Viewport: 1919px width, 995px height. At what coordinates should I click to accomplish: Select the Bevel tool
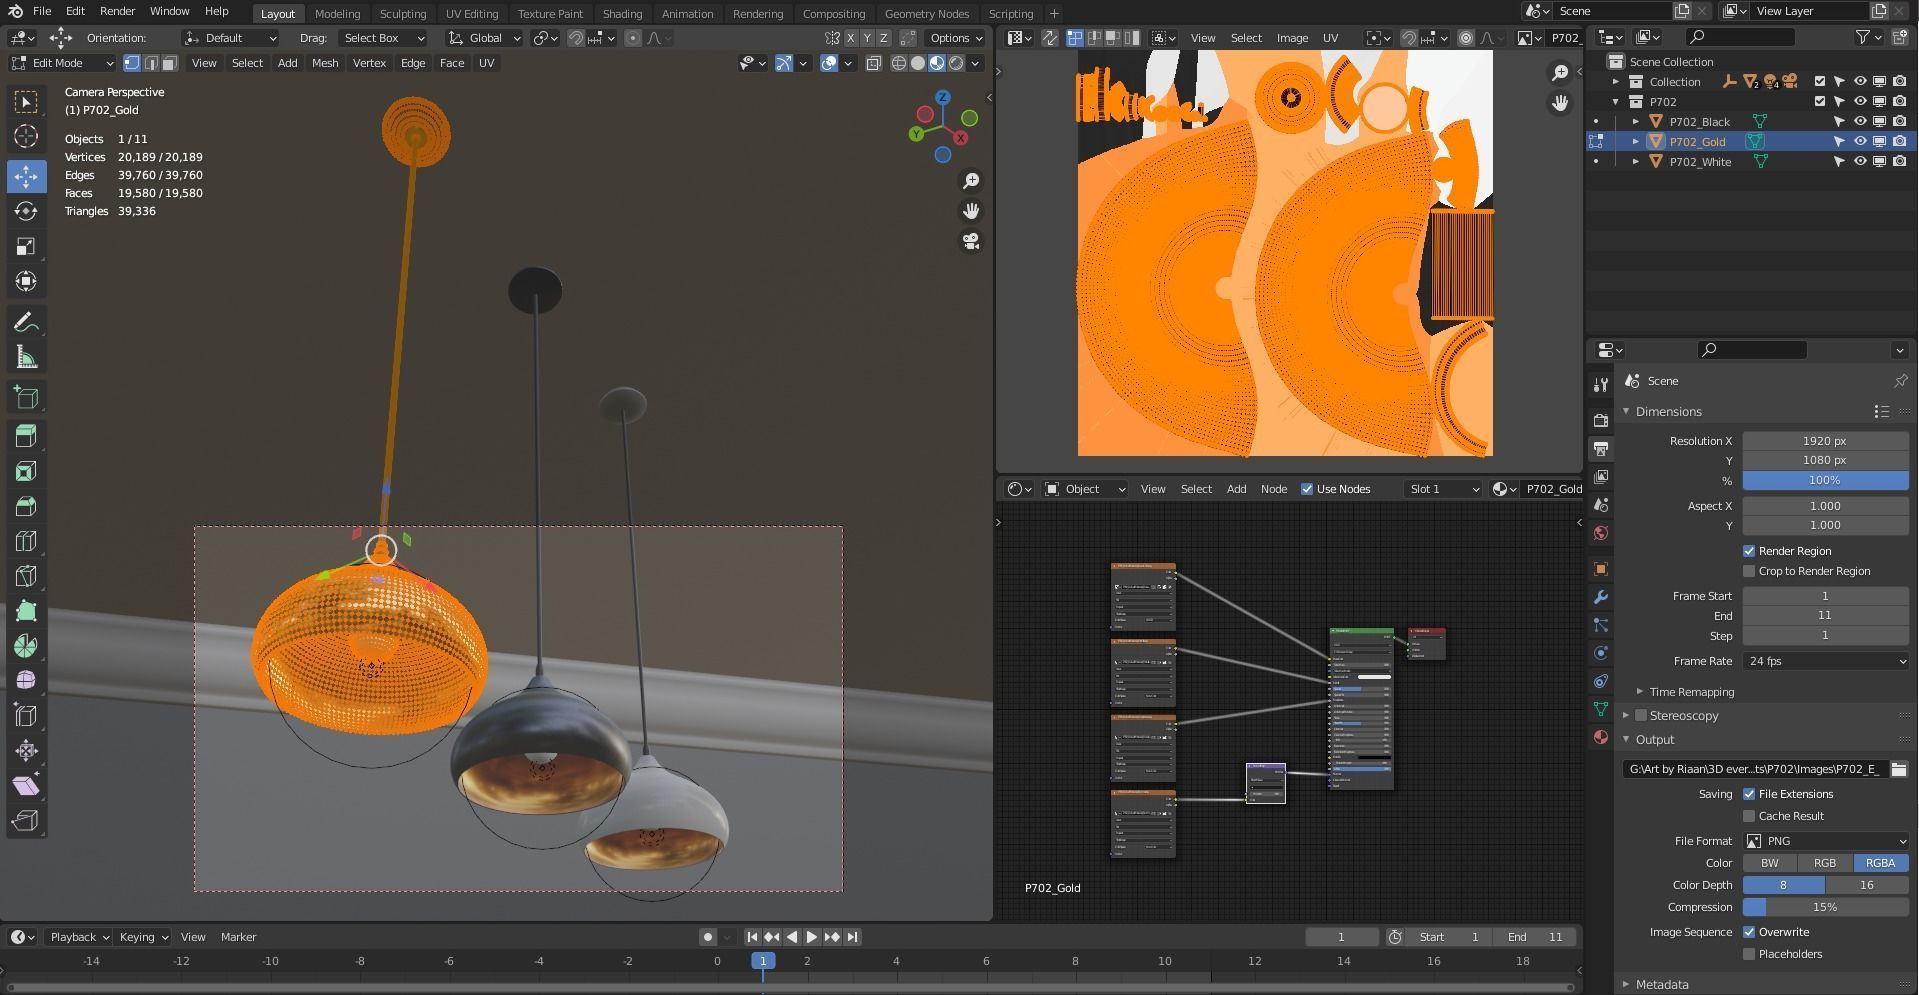click(26, 506)
